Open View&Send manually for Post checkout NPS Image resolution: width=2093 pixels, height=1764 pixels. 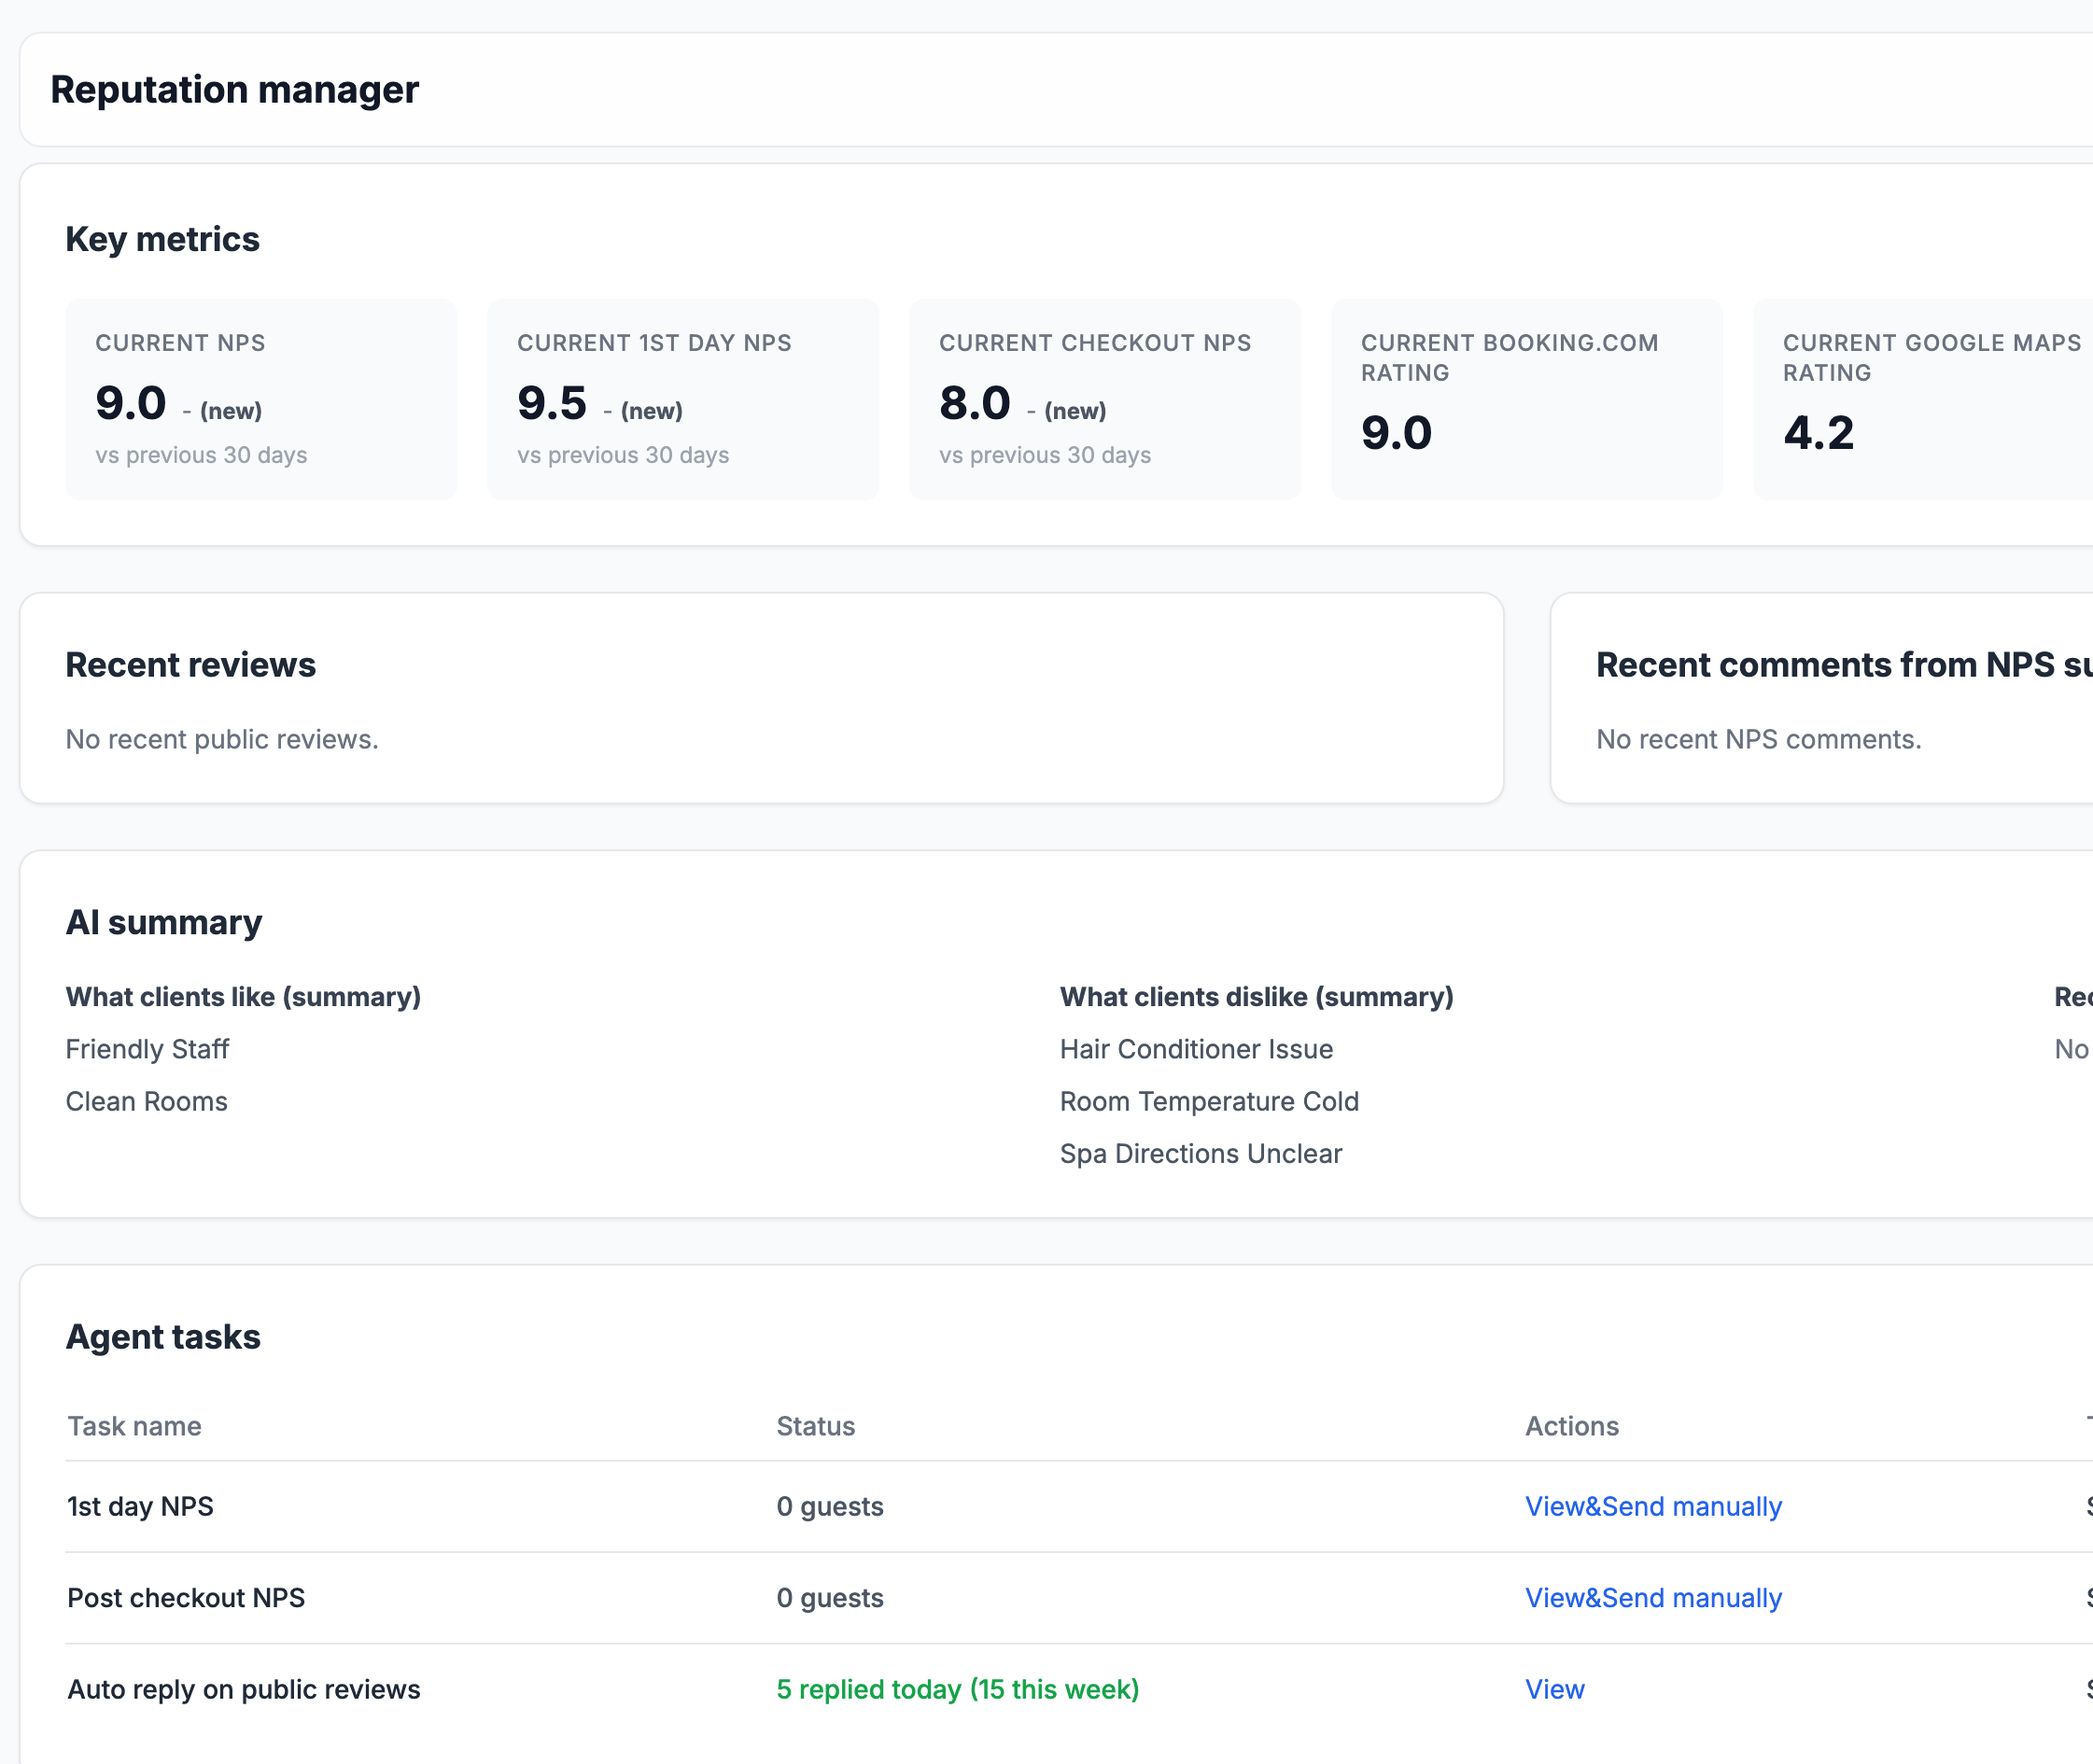click(1652, 1598)
